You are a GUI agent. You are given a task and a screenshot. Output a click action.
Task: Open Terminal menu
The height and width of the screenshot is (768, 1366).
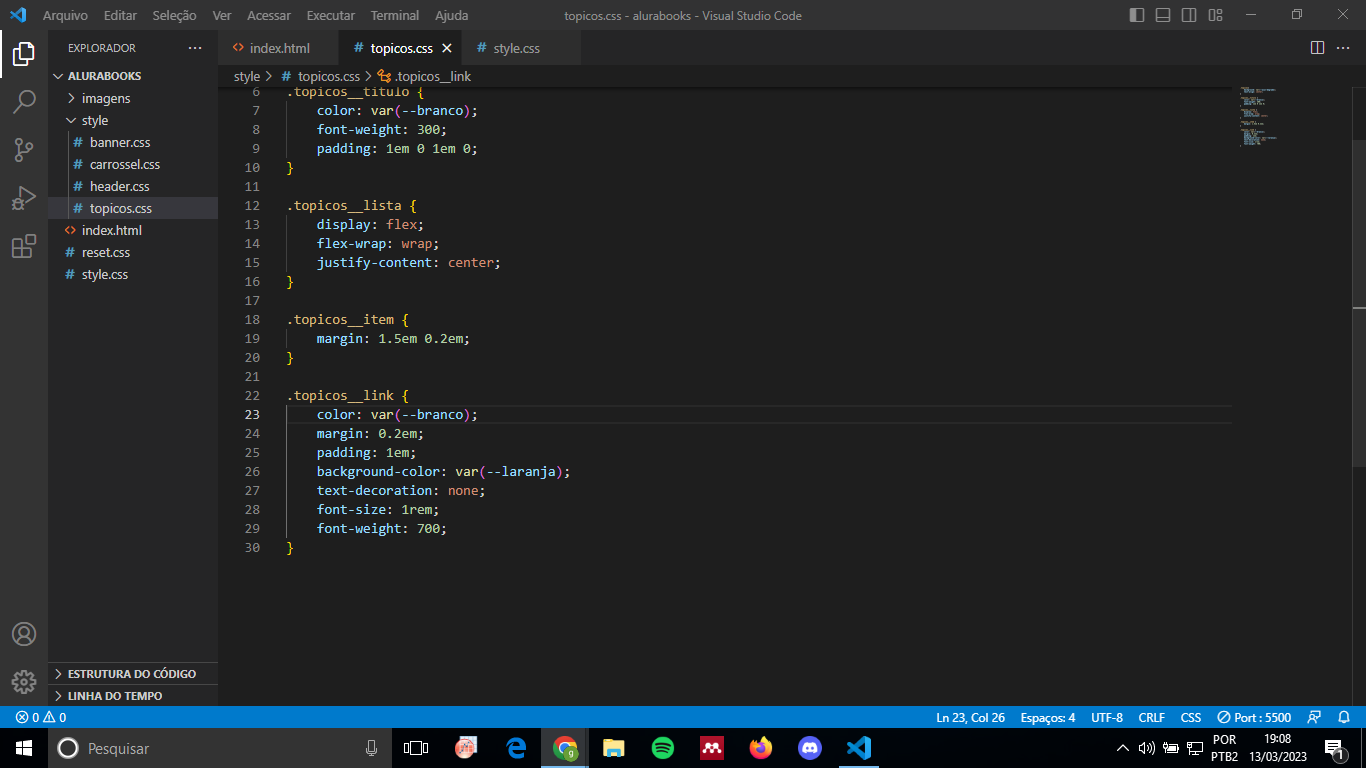(x=395, y=15)
